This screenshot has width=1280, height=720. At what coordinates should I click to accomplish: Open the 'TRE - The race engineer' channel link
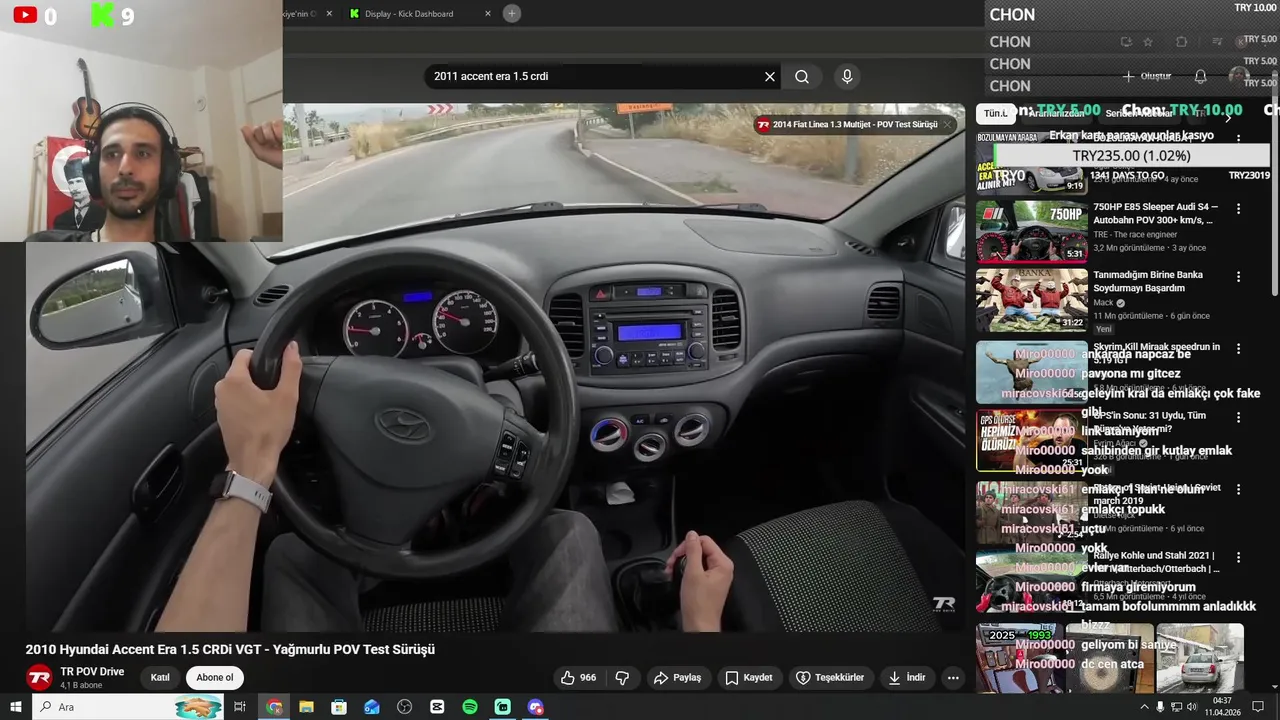[x=1135, y=235]
